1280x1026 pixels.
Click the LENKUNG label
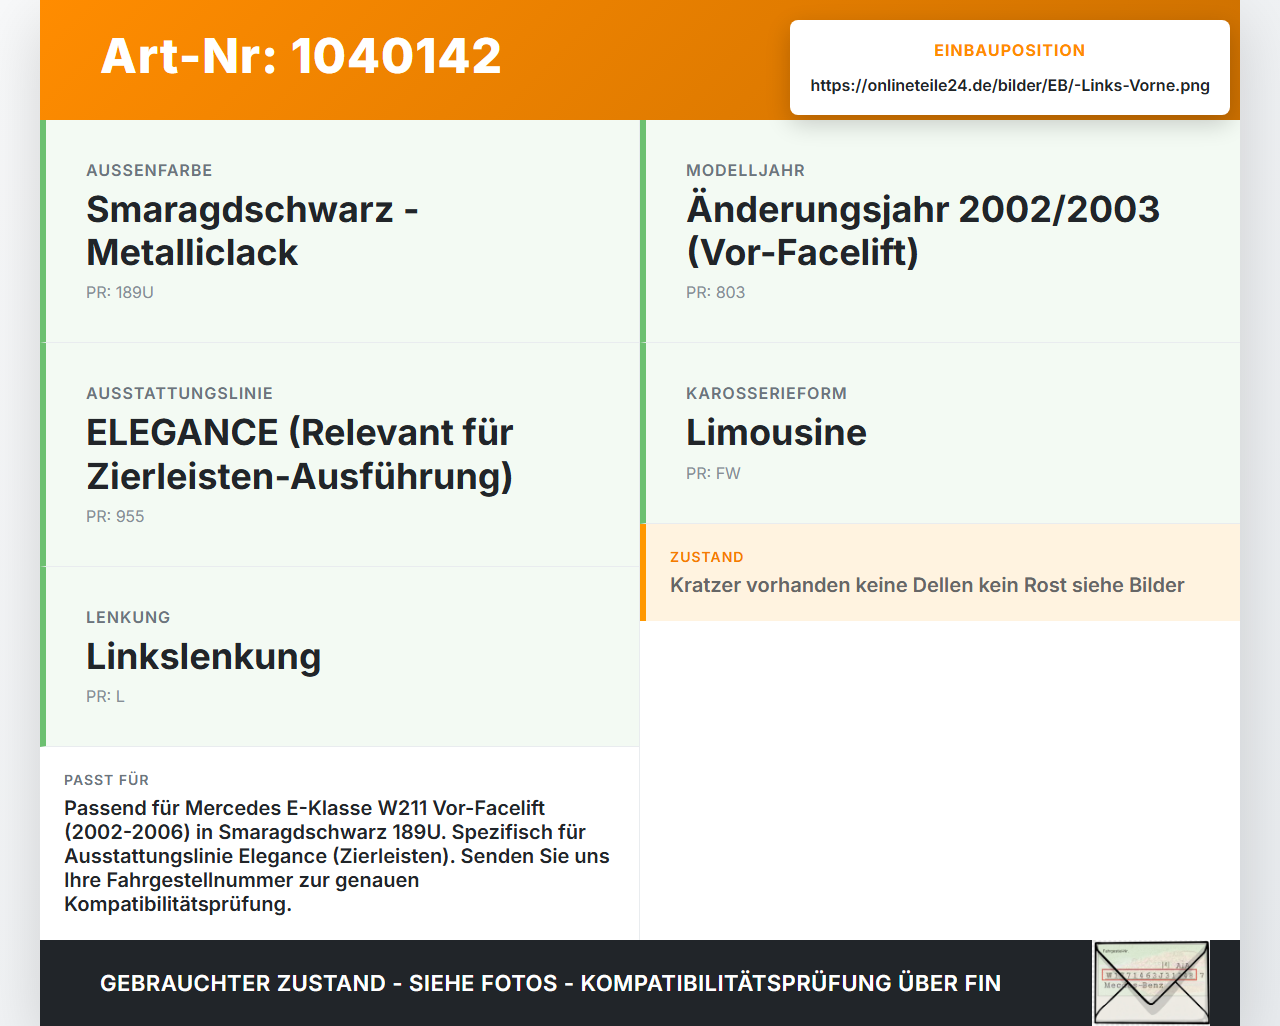128,617
